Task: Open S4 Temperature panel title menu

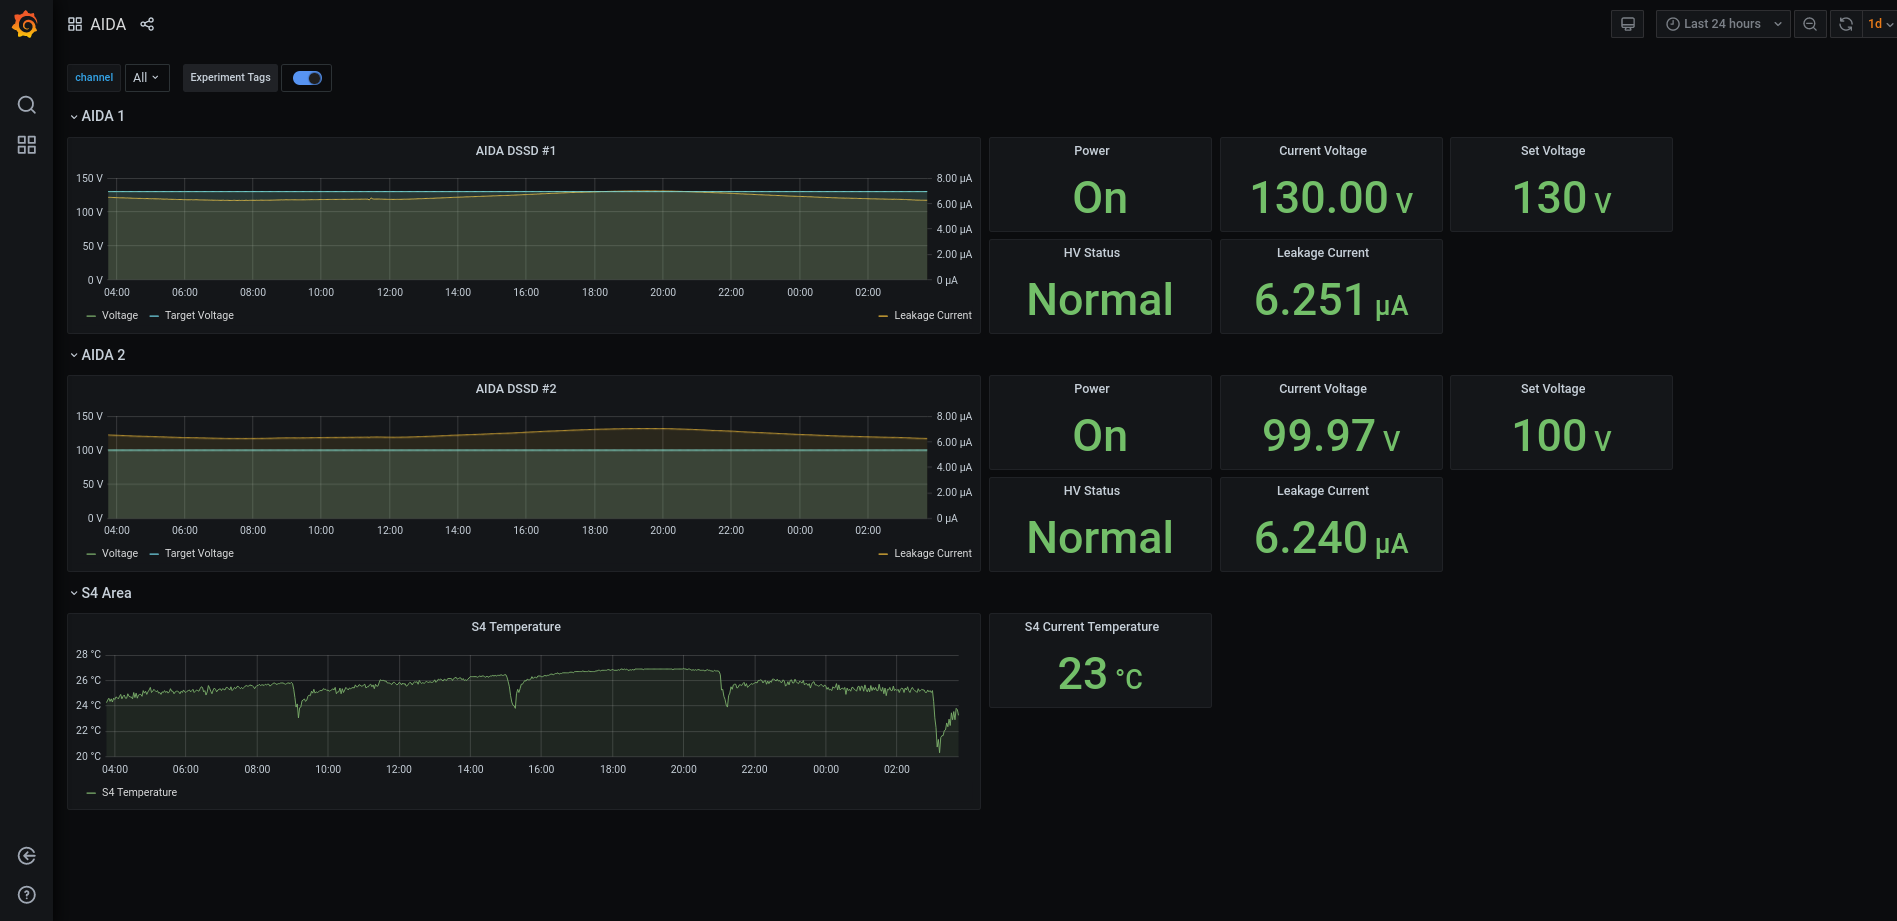Action: (516, 627)
